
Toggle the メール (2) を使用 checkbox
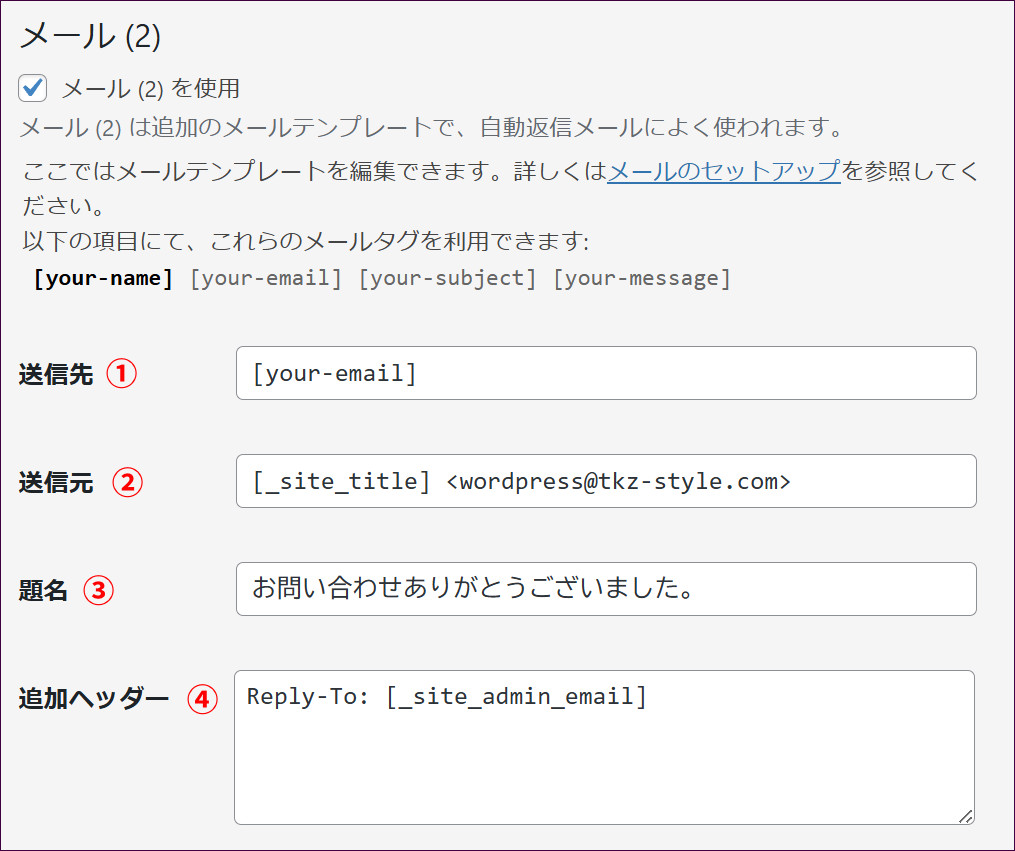point(34,88)
